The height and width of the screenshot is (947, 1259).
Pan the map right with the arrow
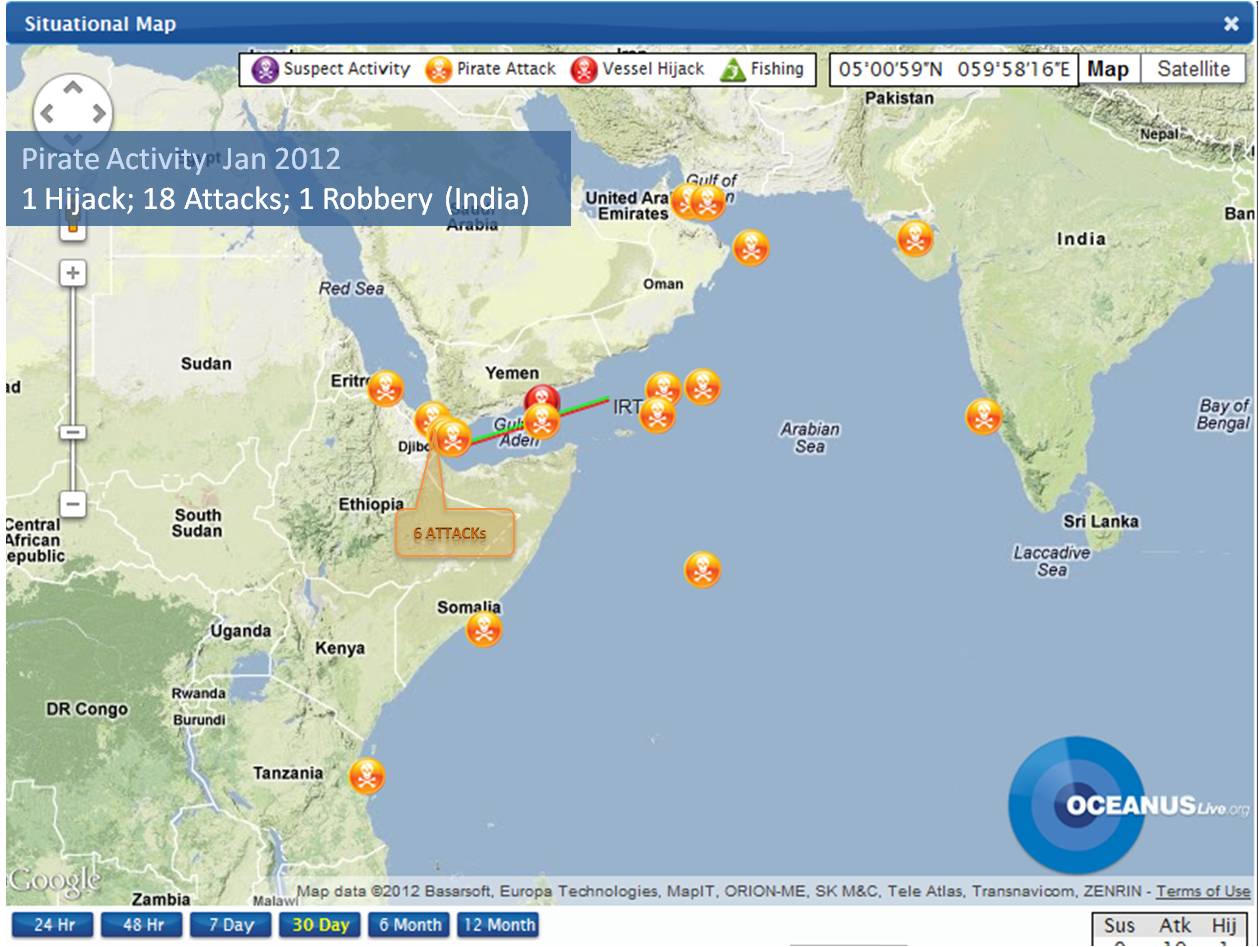pyautogui.click(x=98, y=114)
